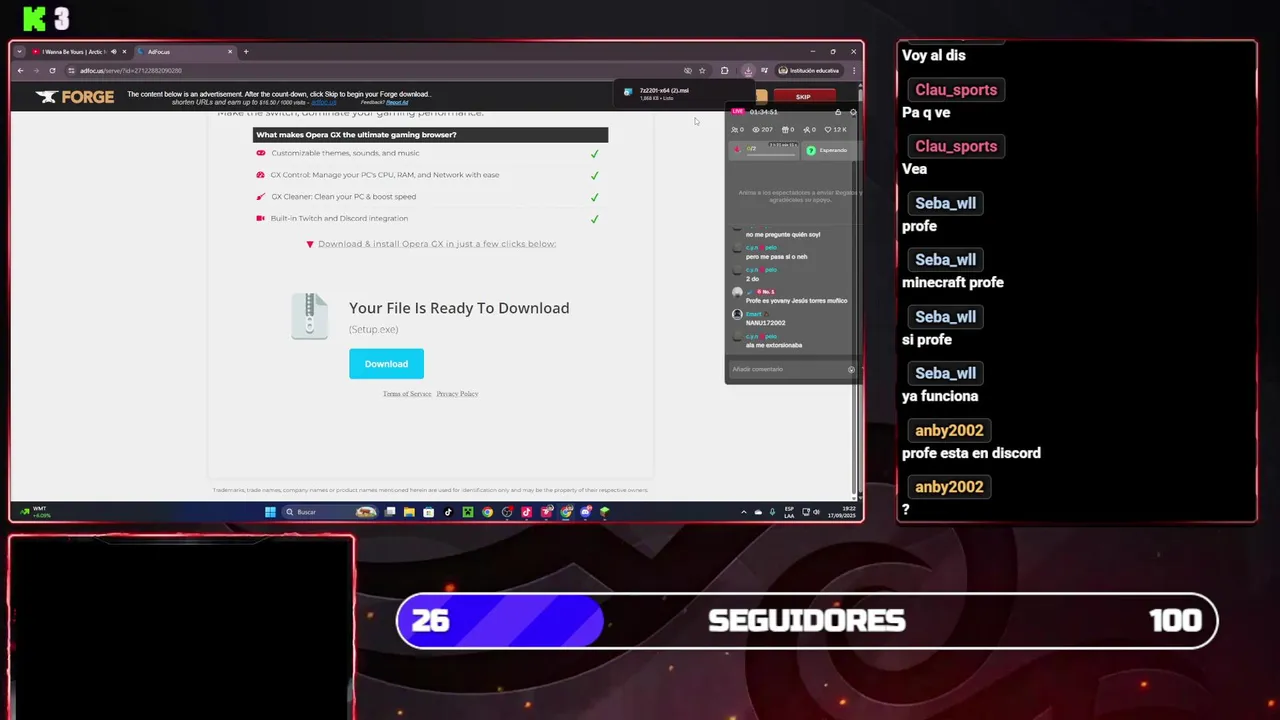
Task: Click the adfoc.us link in the banner
Action: click(323, 102)
